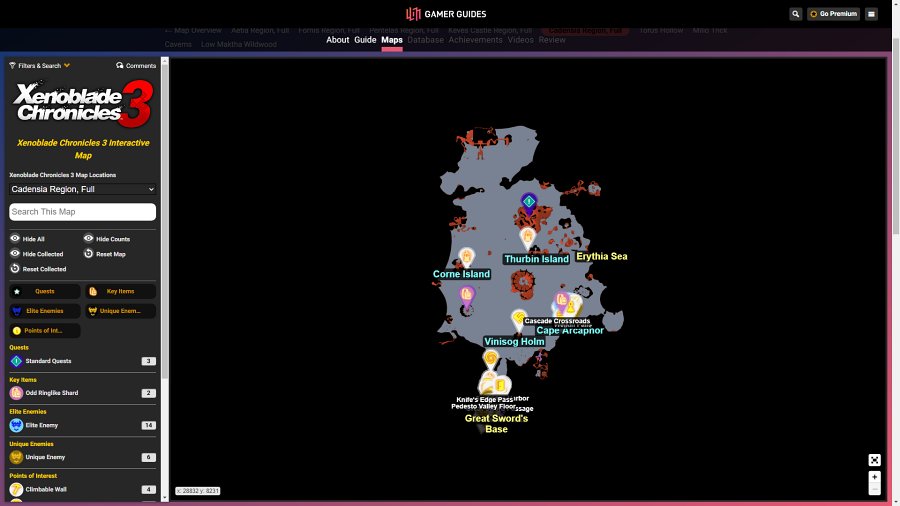The image size is (900, 506).
Task: Click the Cape Arcaphor map label
Action: pos(569,330)
